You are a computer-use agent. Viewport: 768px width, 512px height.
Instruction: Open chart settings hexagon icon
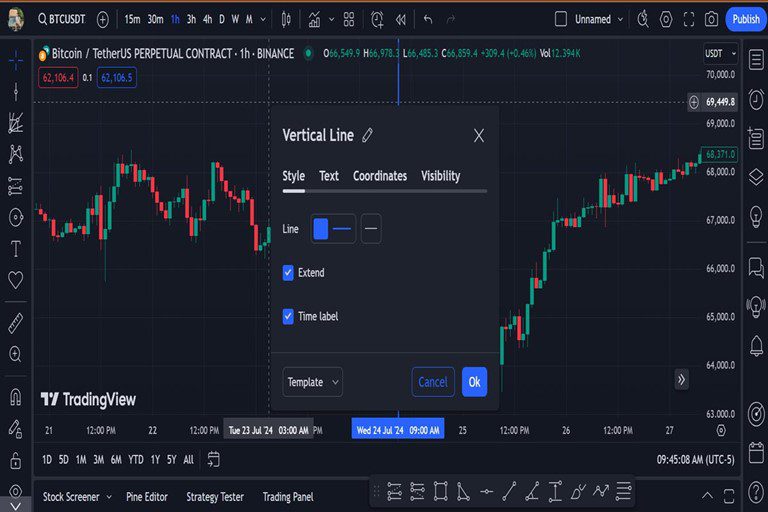(x=666, y=20)
